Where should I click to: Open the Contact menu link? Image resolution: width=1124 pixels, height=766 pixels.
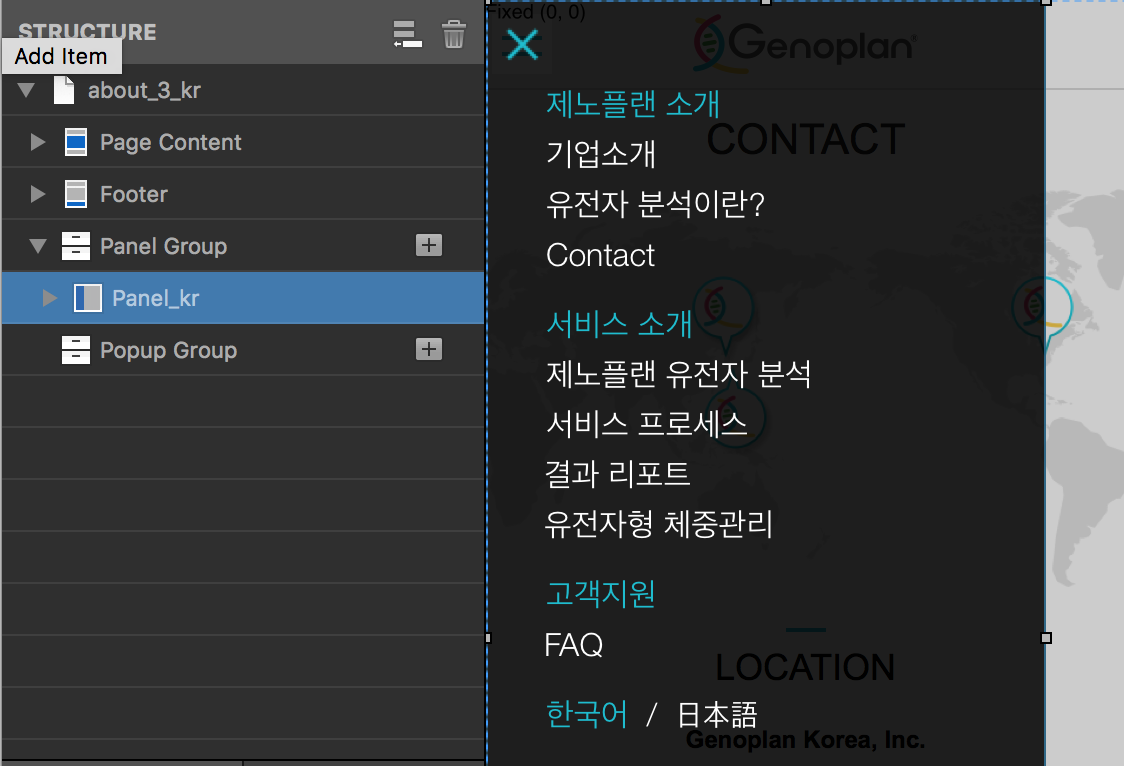click(601, 255)
